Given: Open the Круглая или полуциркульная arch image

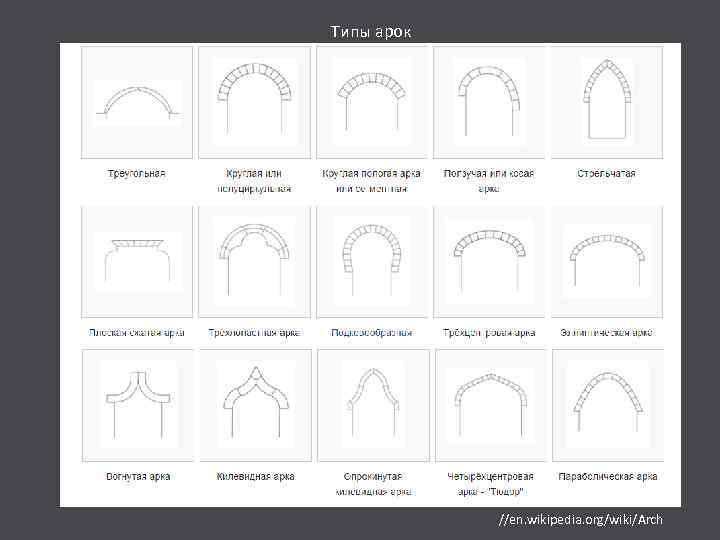Looking at the screenshot, I should coord(254,102).
